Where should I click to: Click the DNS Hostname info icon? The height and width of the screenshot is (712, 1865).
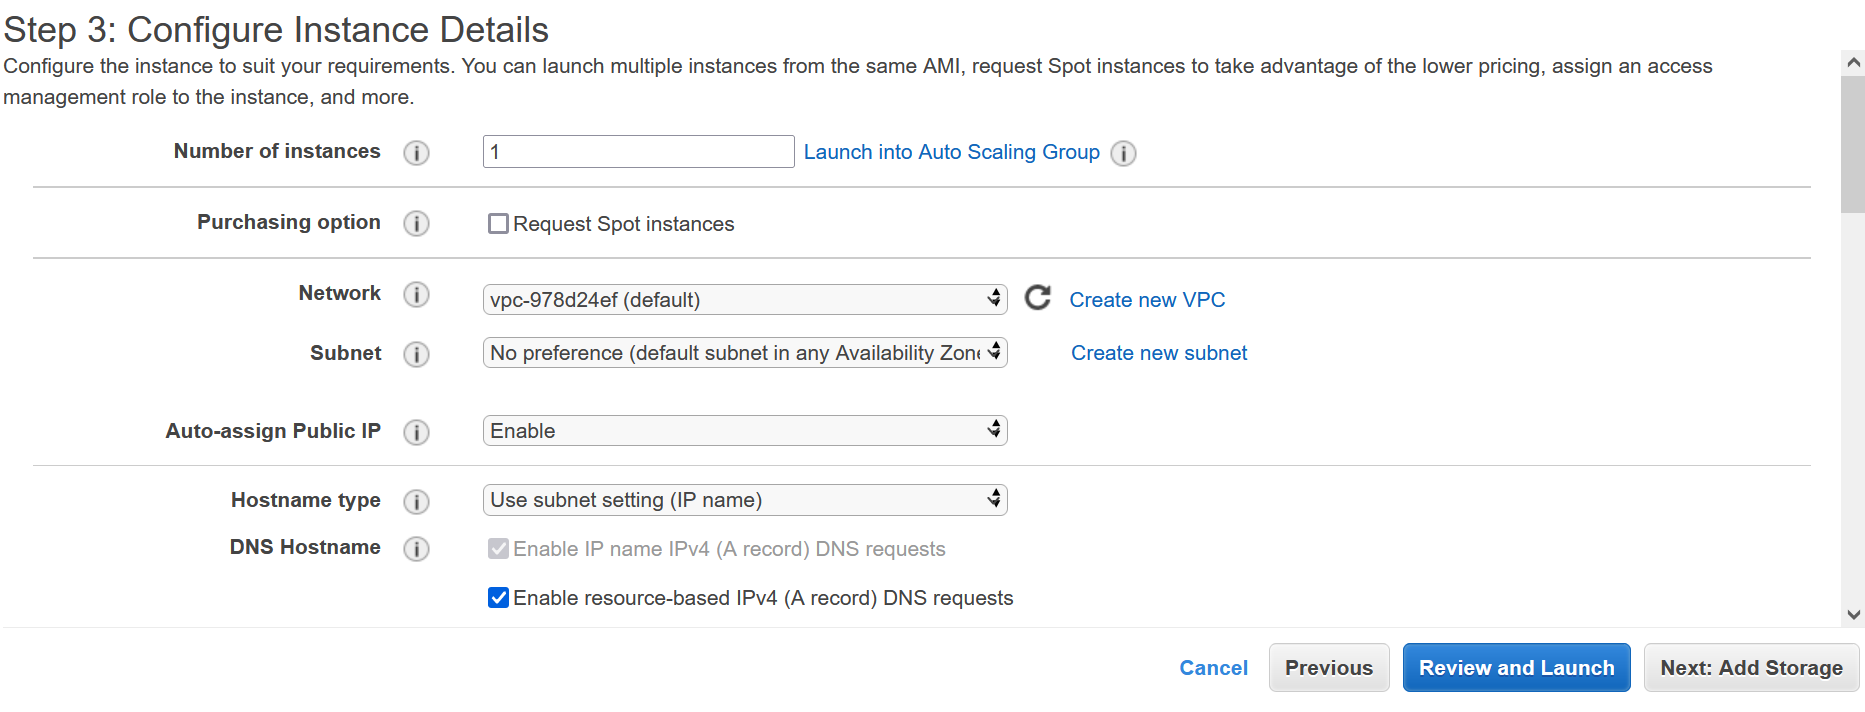(x=416, y=549)
